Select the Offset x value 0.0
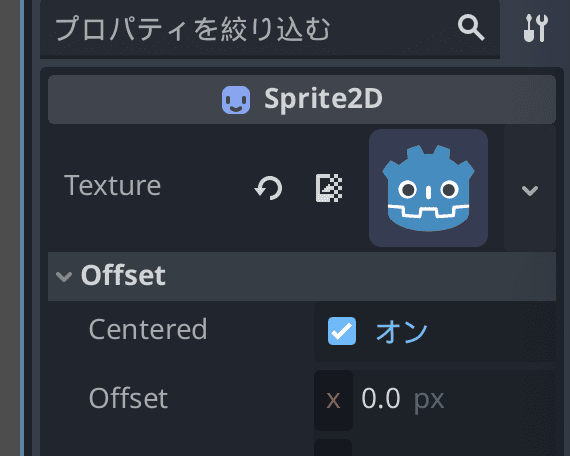The width and height of the screenshot is (570, 456). [381, 399]
